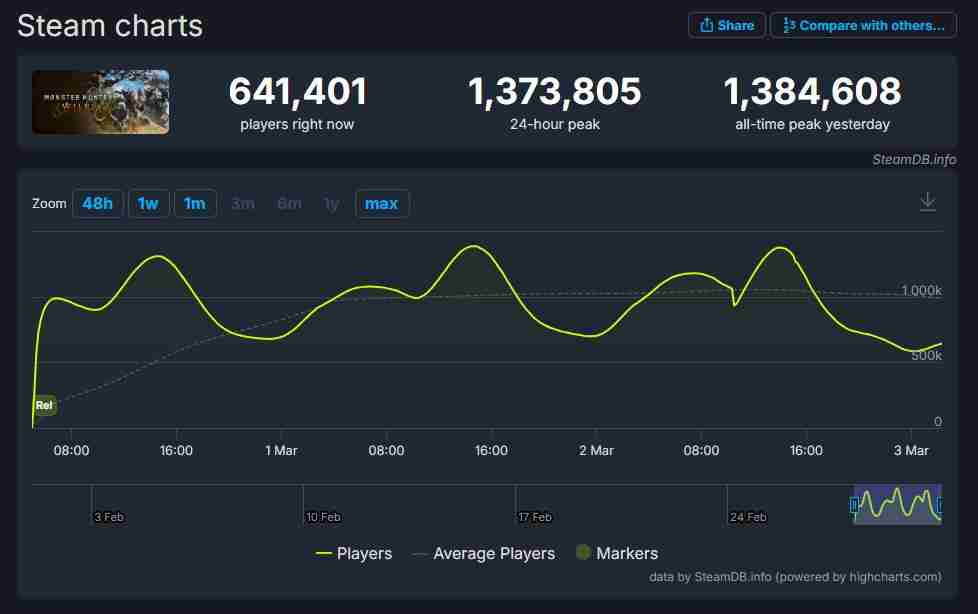
Task: Click the Share button
Action: (x=727, y=25)
